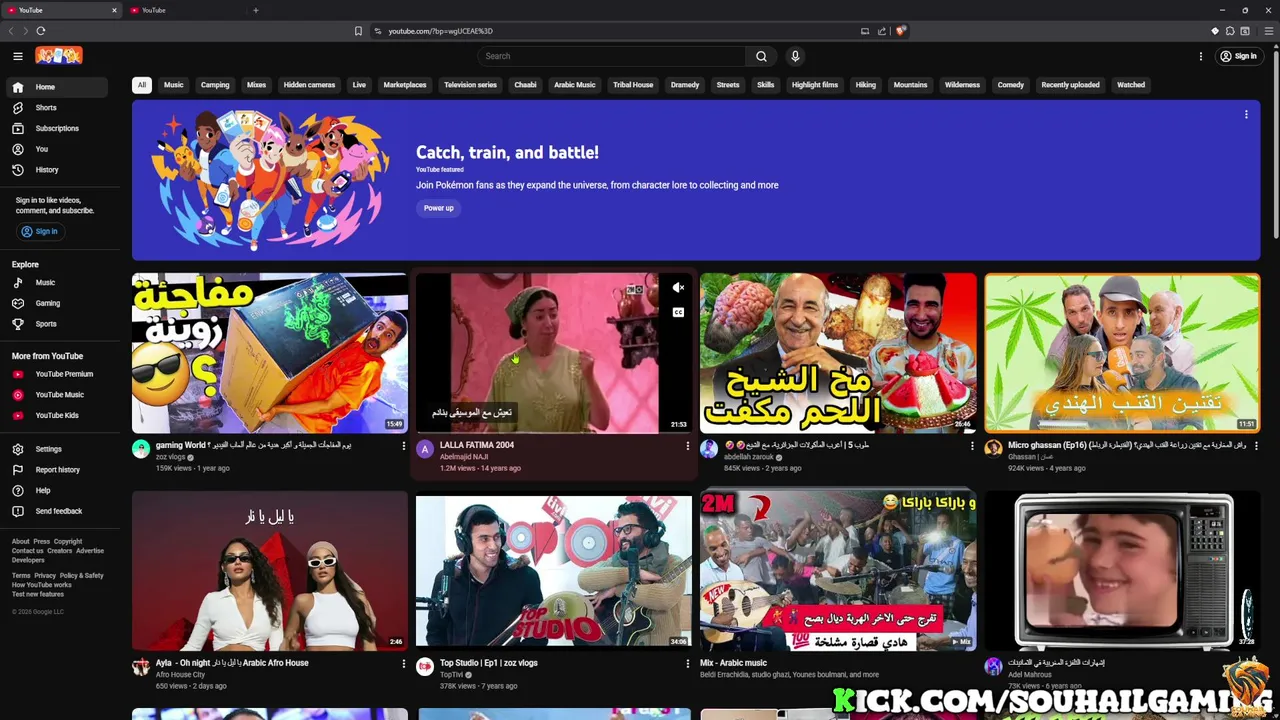Click the browser address bar URL

pyautogui.click(x=440, y=31)
